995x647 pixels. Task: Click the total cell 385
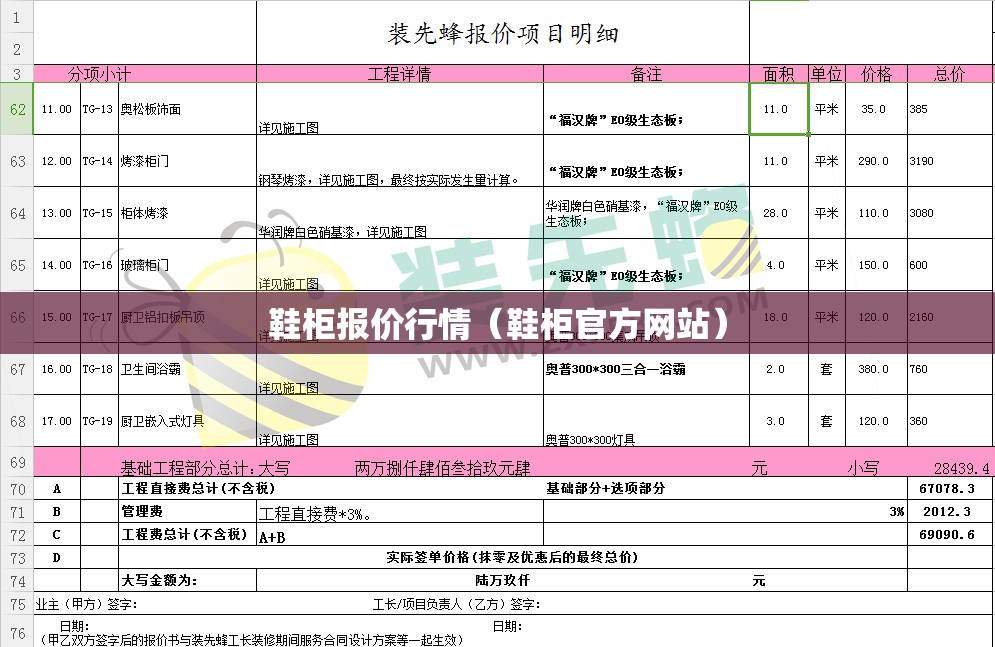[950, 109]
